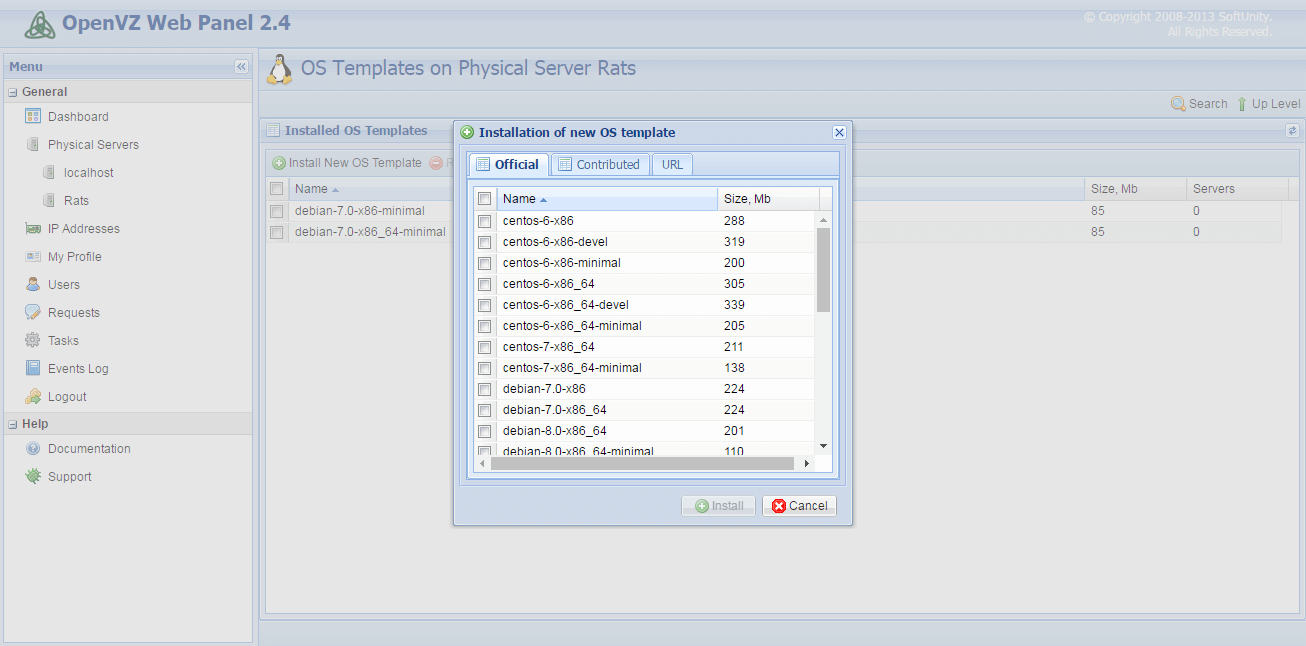Open IP Addresses via its icon
This screenshot has width=1306, height=646.
(32, 229)
